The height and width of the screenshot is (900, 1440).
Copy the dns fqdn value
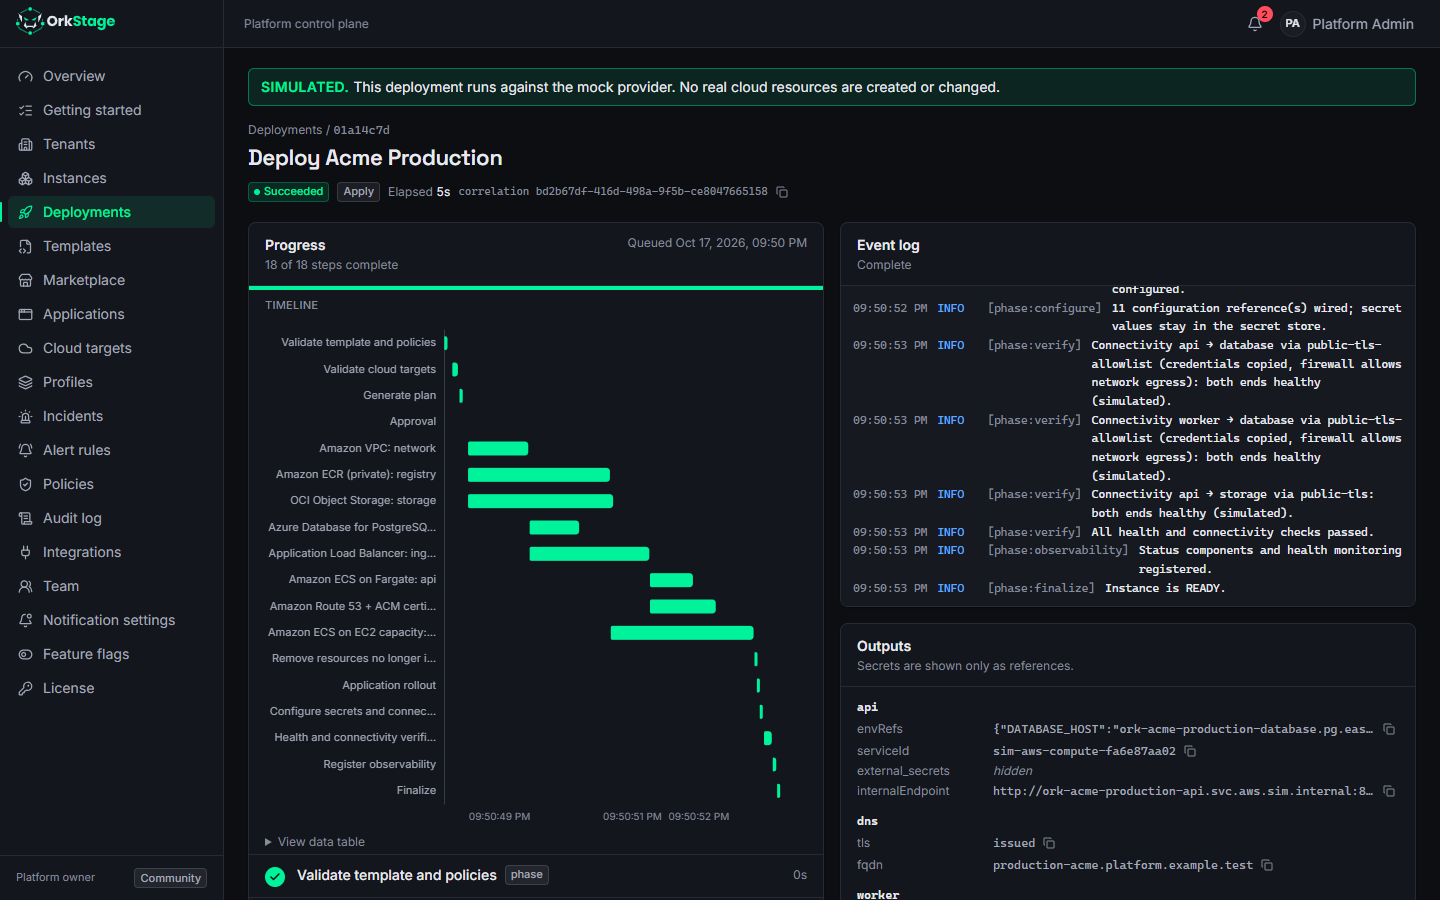pos(1267,865)
